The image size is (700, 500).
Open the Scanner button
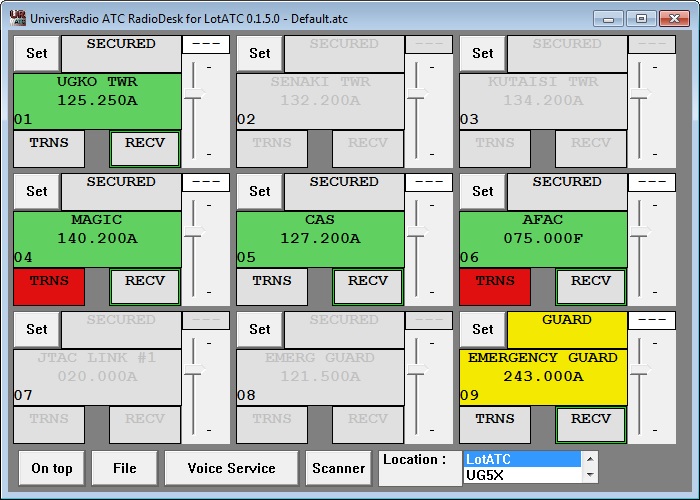point(338,468)
